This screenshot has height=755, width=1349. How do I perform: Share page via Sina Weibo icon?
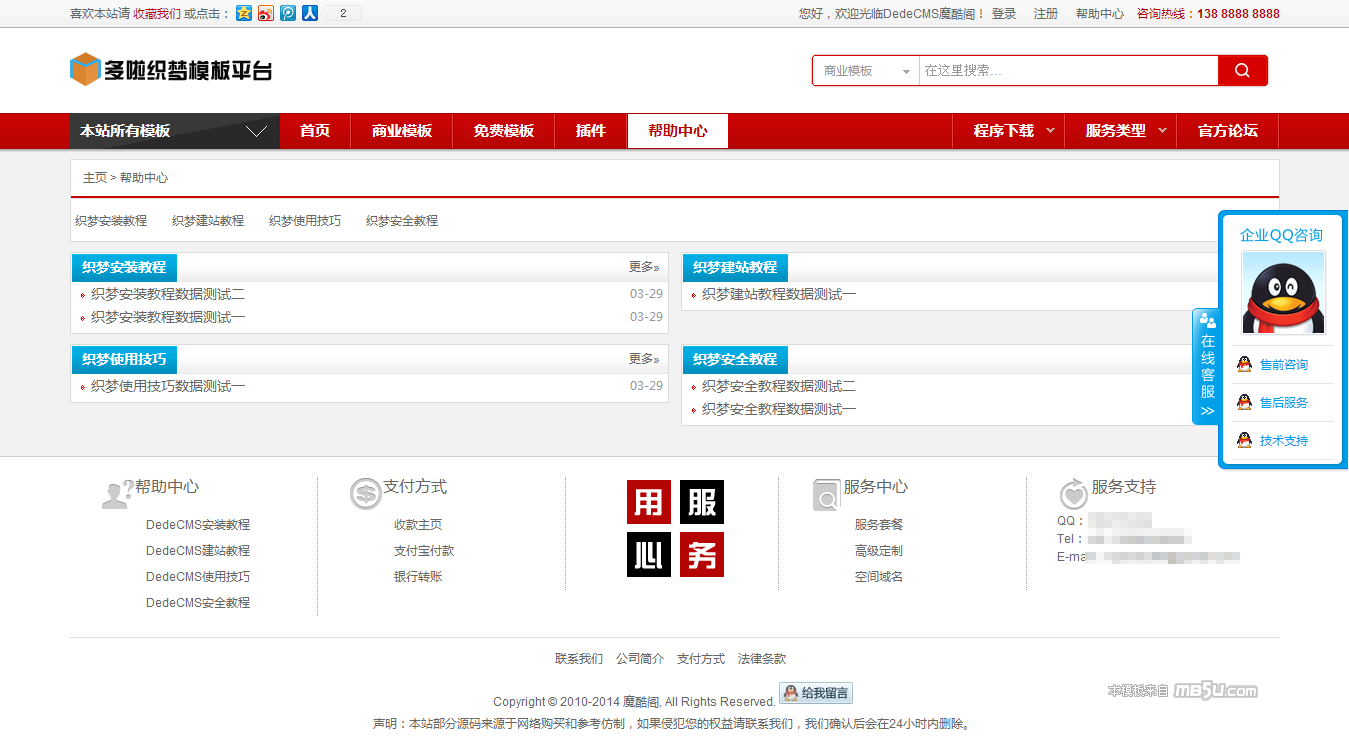point(266,14)
